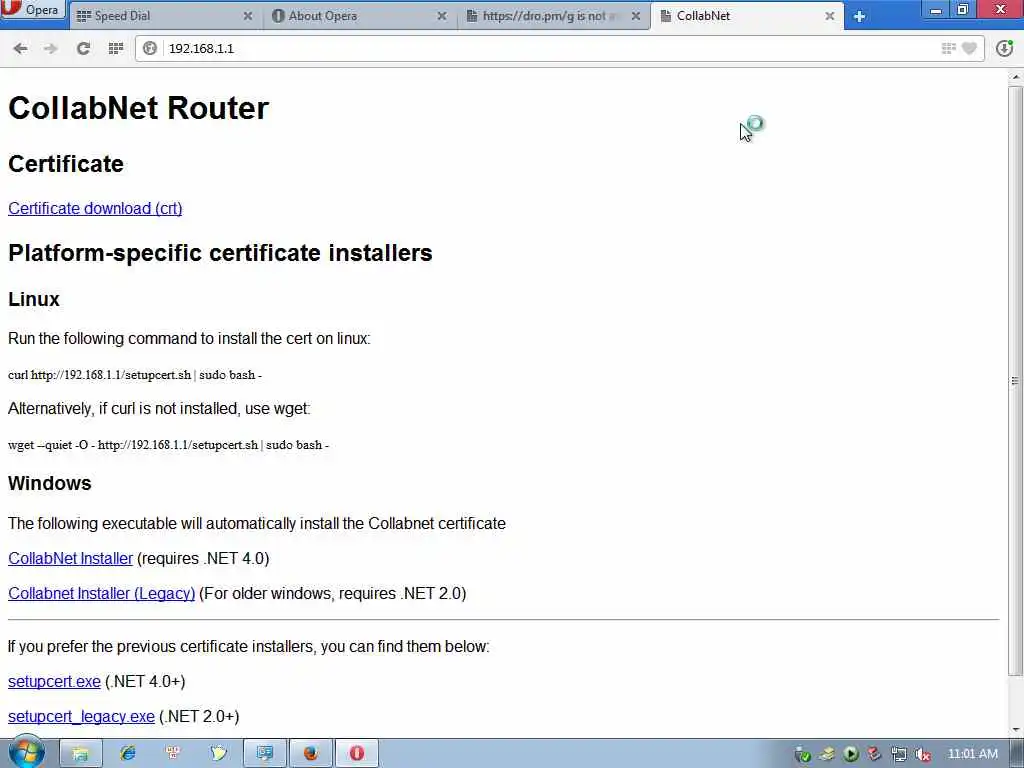Switch to the About Opera tab

pos(359,16)
